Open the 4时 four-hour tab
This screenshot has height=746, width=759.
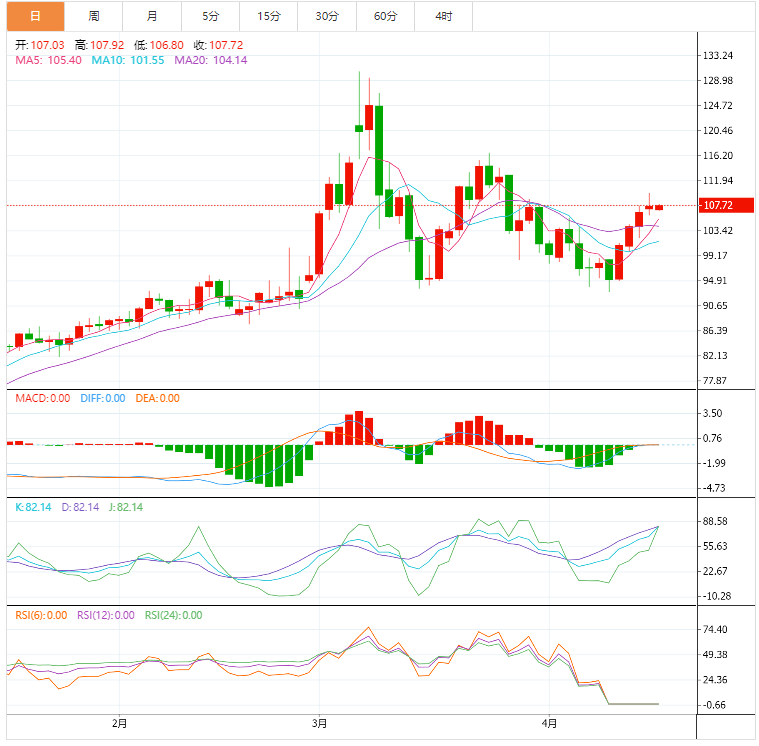[x=443, y=16]
